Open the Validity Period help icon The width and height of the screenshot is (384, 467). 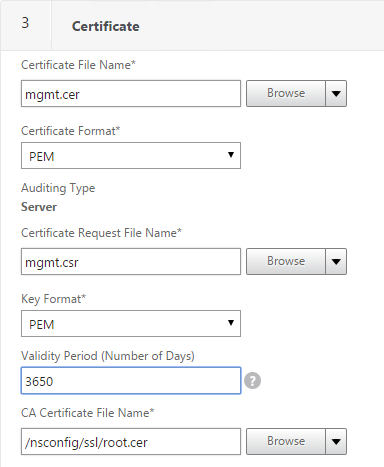[x=252, y=381]
